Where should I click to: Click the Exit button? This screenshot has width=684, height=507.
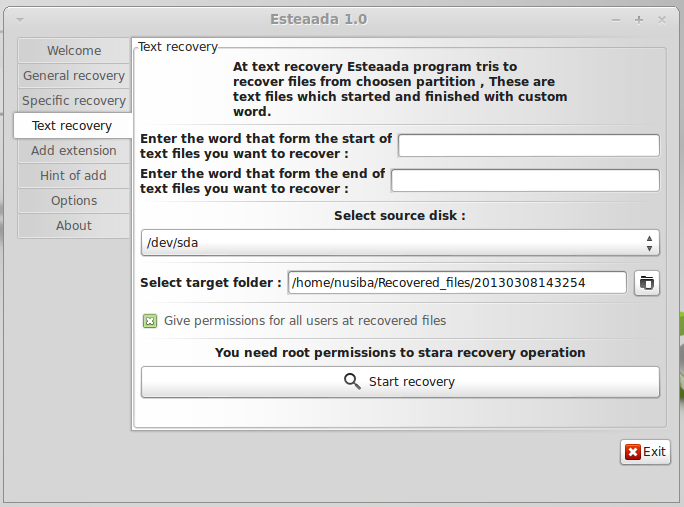point(645,452)
